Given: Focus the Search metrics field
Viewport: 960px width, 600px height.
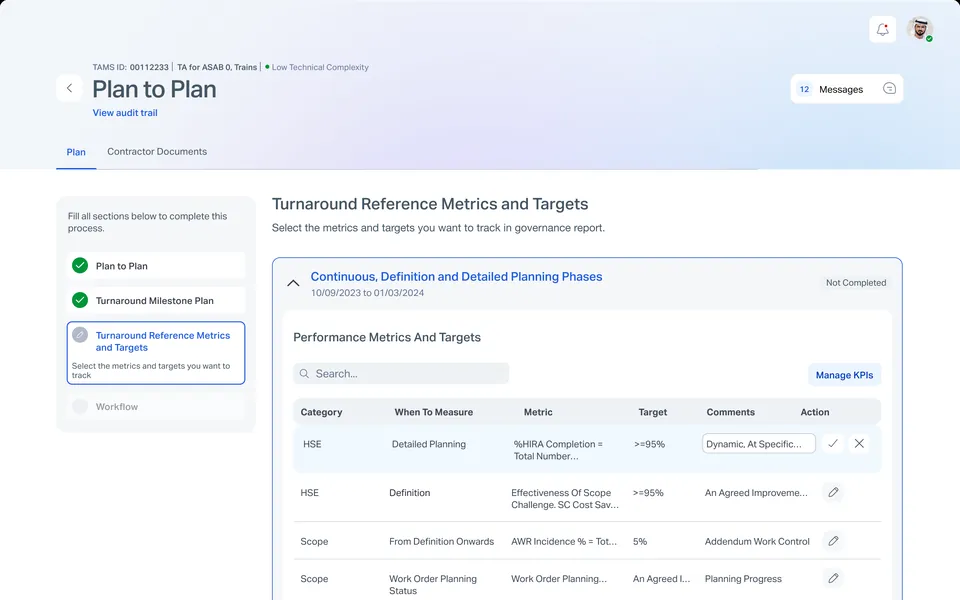Looking at the screenshot, I should (x=401, y=373).
